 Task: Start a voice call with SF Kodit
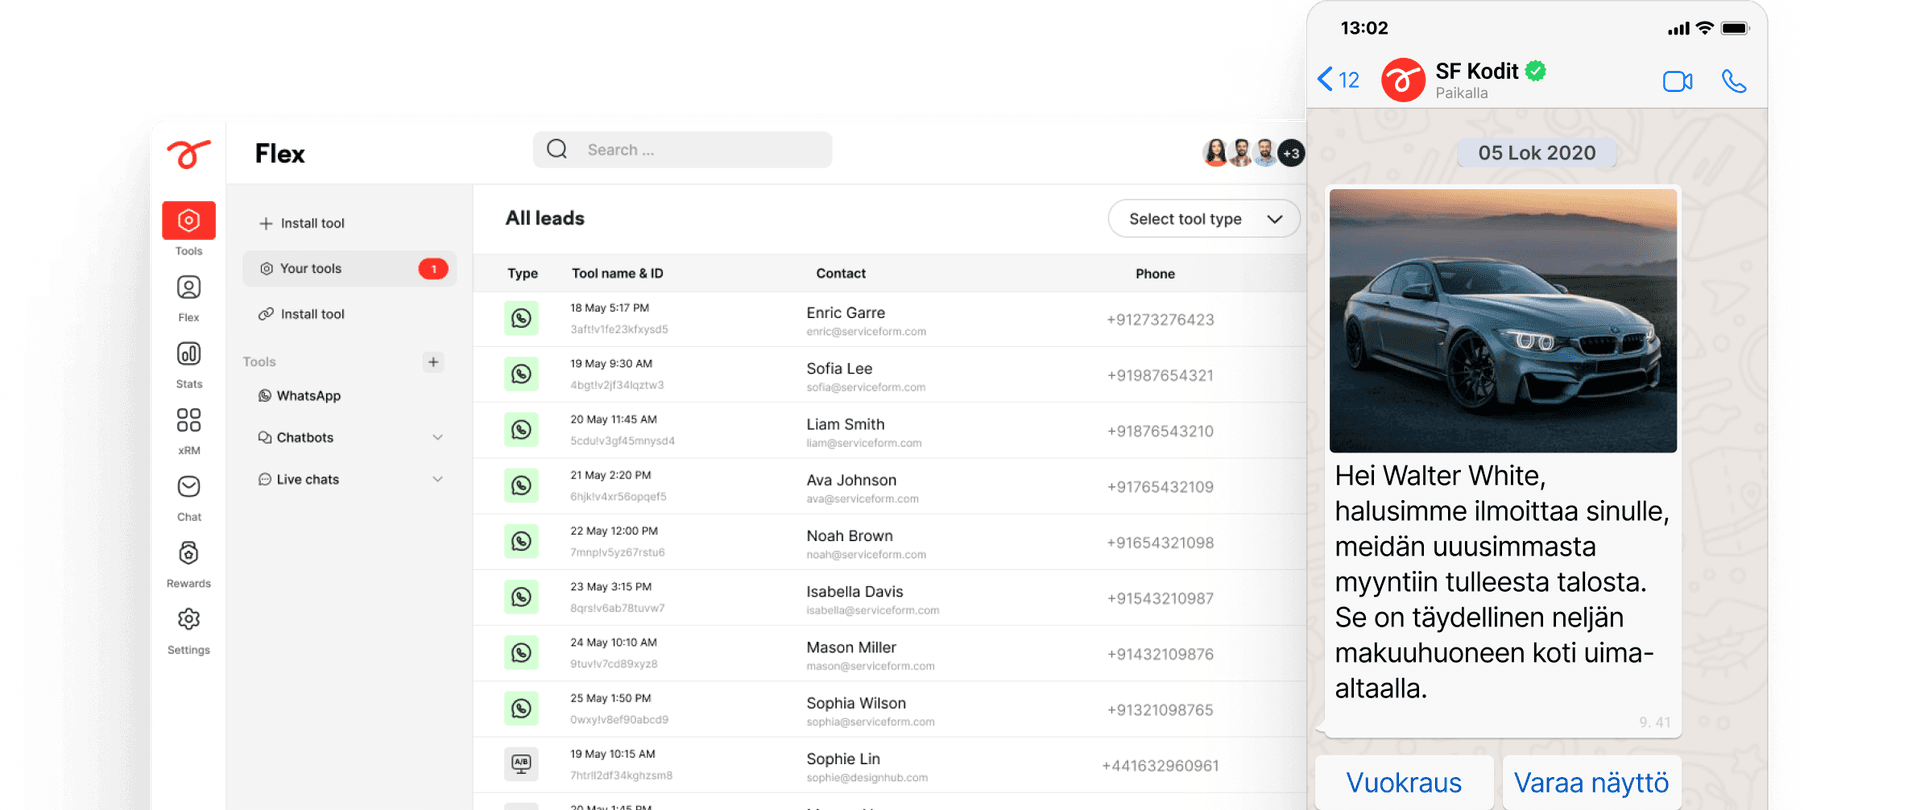[x=1733, y=81]
